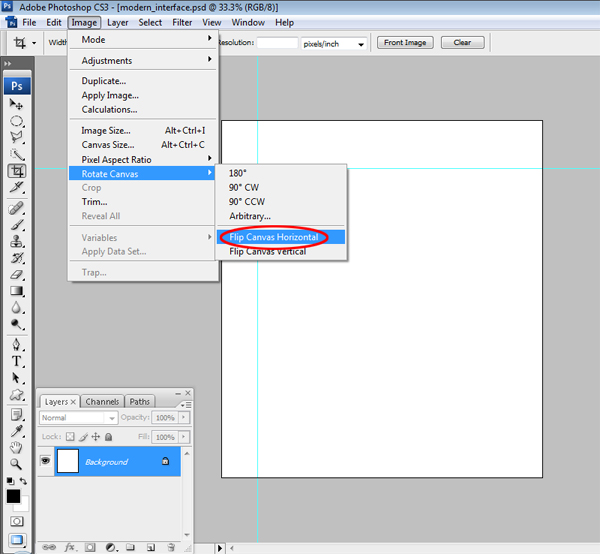This screenshot has height=554, width=600.
Task: Reset default foreground and background colors
Action: pos(10,481)
